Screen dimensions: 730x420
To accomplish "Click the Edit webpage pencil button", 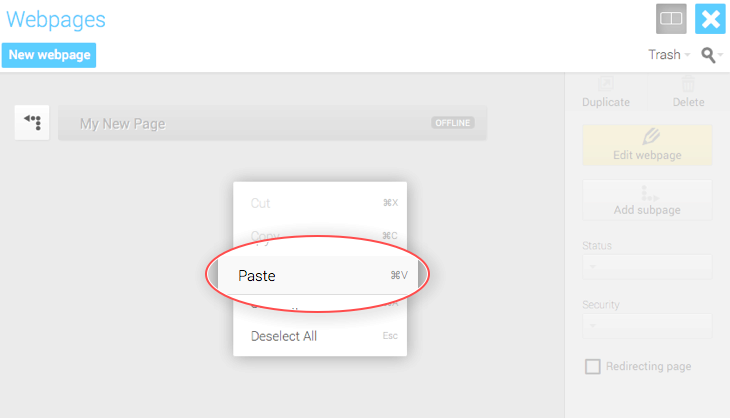I will [647, 145].
